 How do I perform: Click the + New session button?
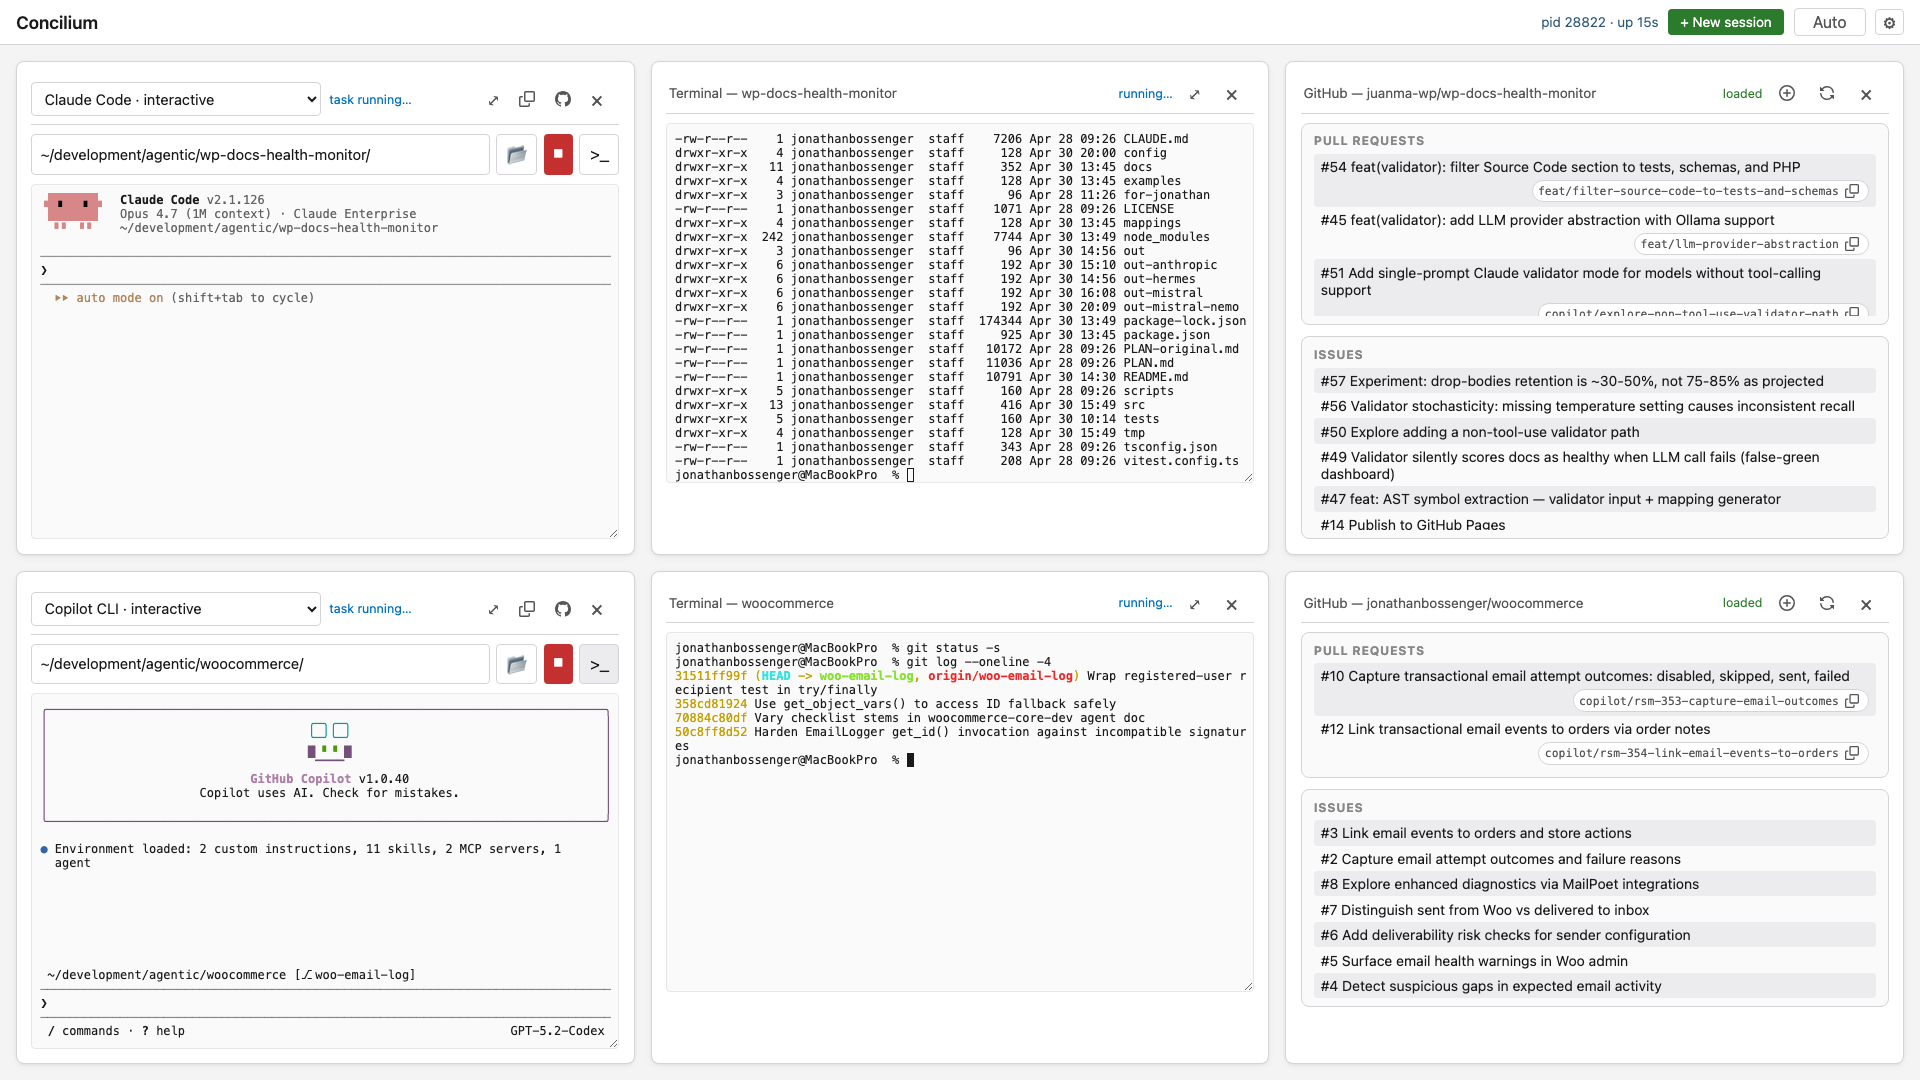coord(1725,22)
